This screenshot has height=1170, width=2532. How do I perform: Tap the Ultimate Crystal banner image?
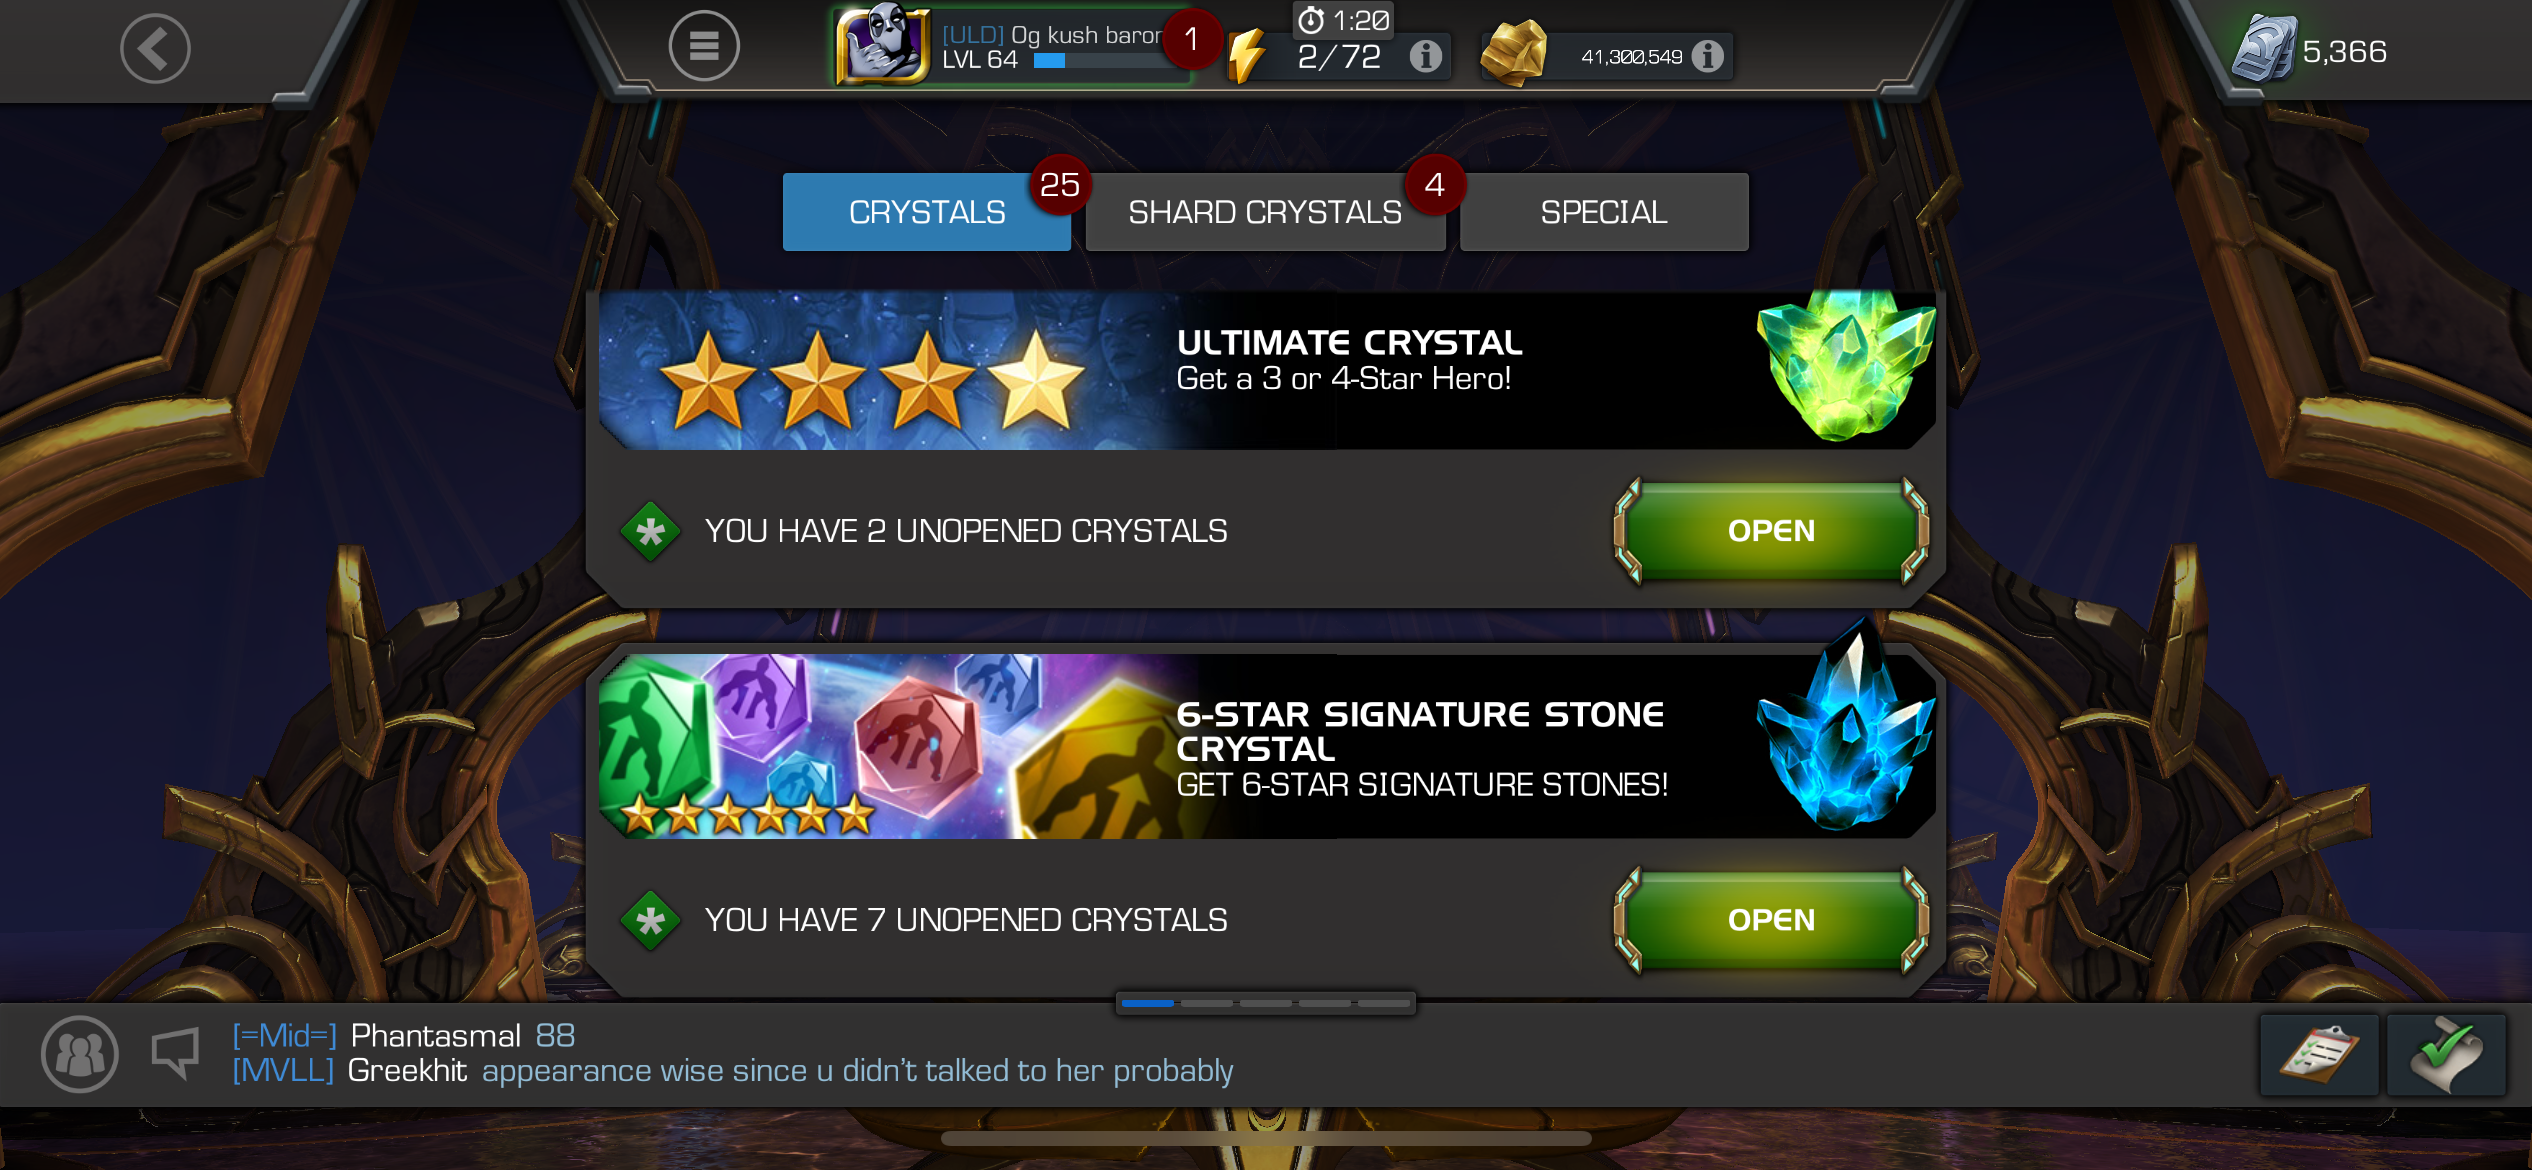coord(1266,370)
